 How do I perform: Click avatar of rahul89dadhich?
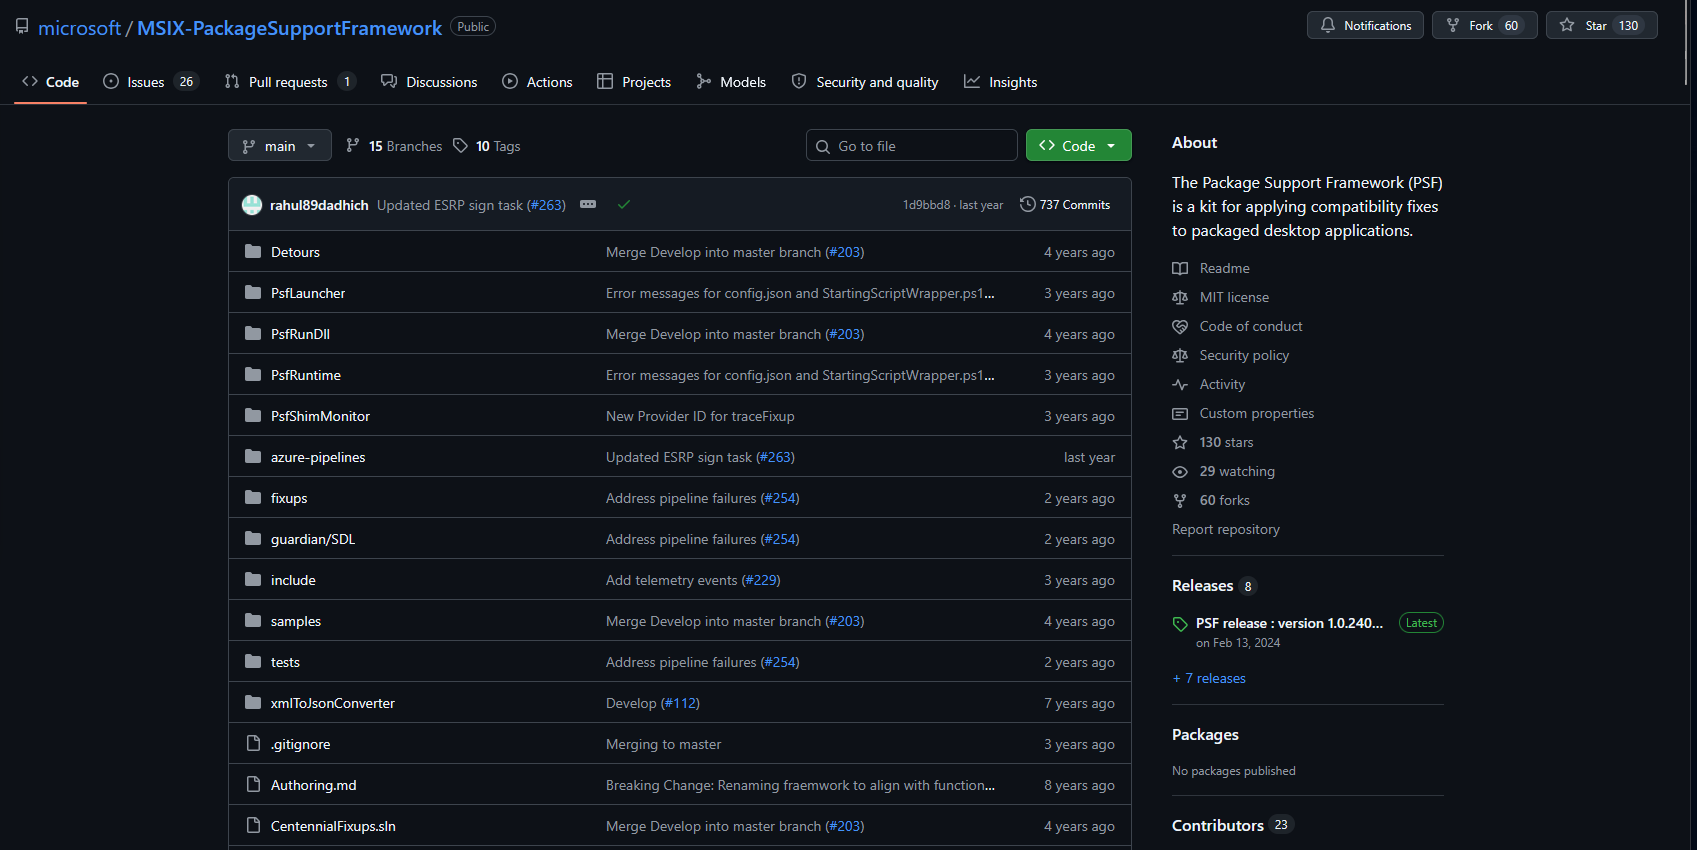tap(252, 205)
